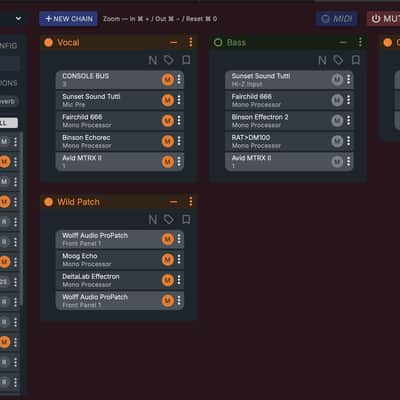Click the MIDI button
This screenshot has height=400, width=400.
pyautogui.click(x=337, y=19)
